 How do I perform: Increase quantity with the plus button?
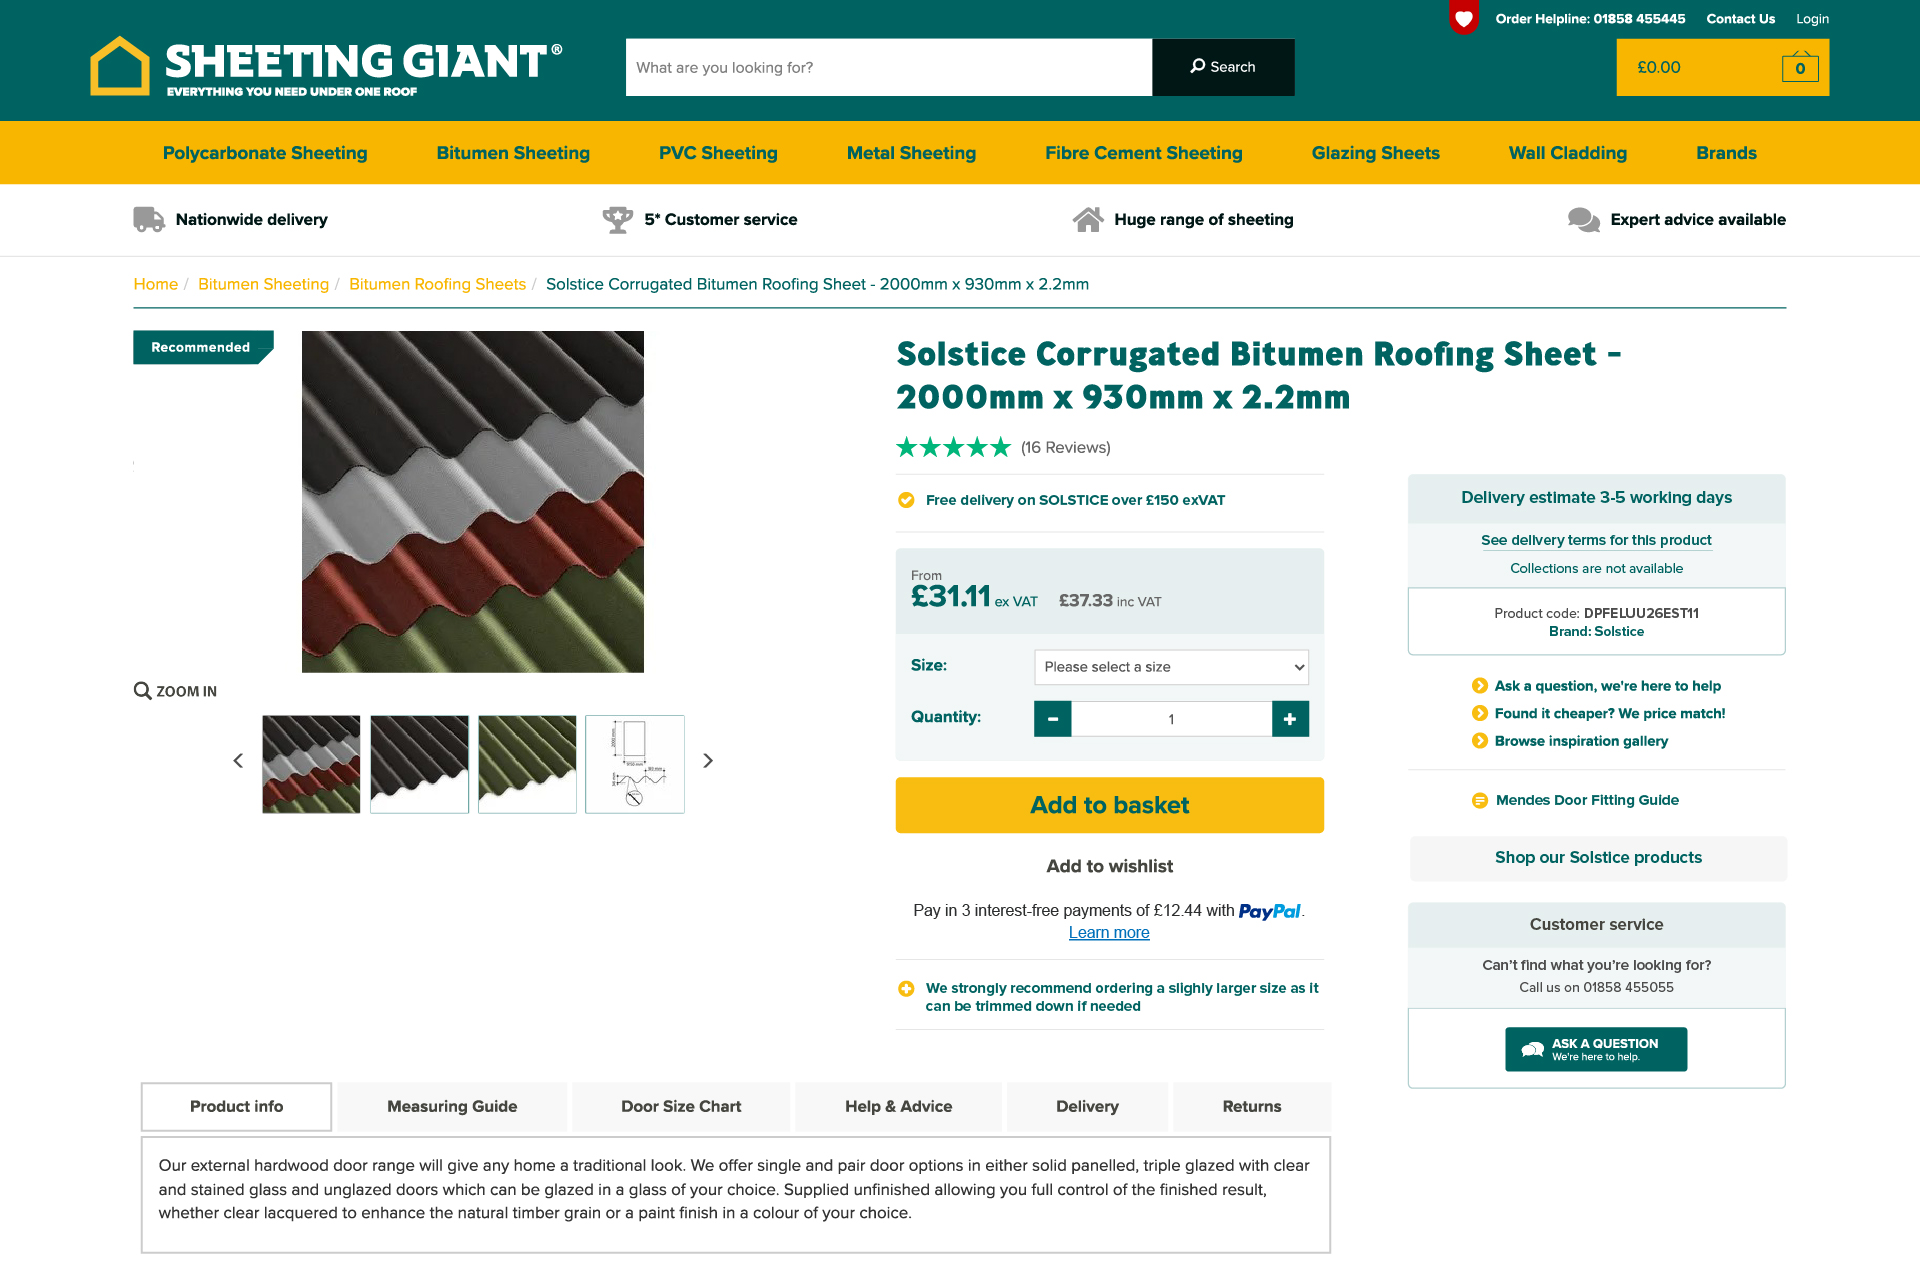(1290, 719)
